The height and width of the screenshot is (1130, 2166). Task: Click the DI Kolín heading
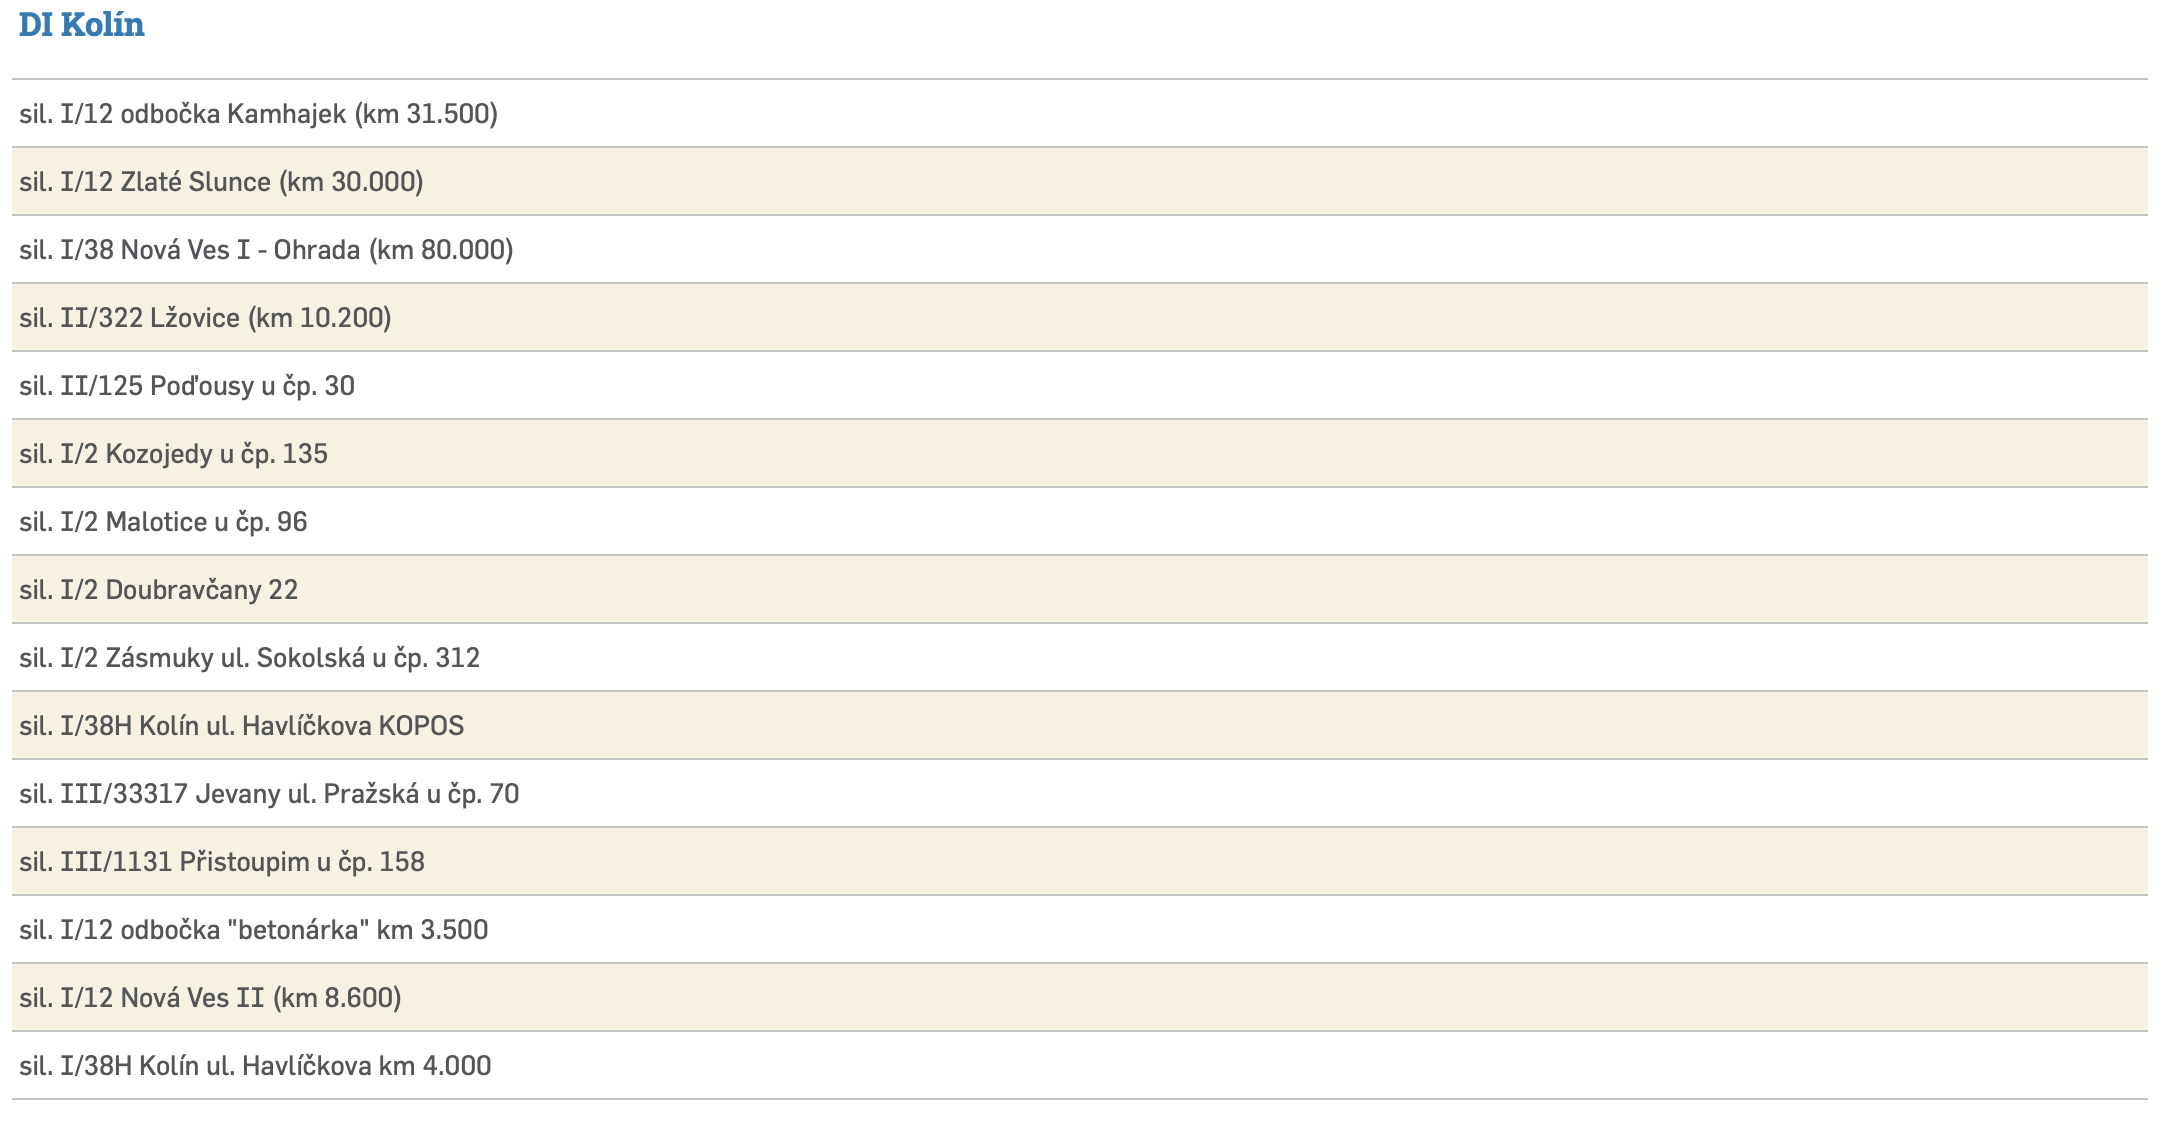point(82,25)
